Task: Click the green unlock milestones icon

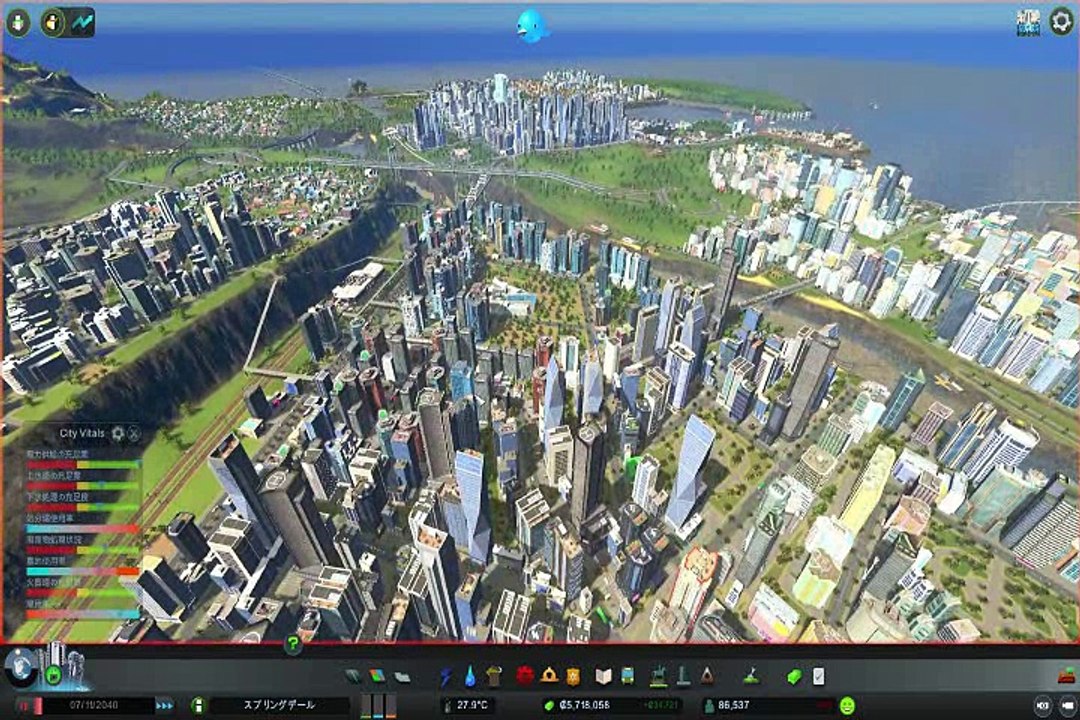Action: (x=54, y=675)
